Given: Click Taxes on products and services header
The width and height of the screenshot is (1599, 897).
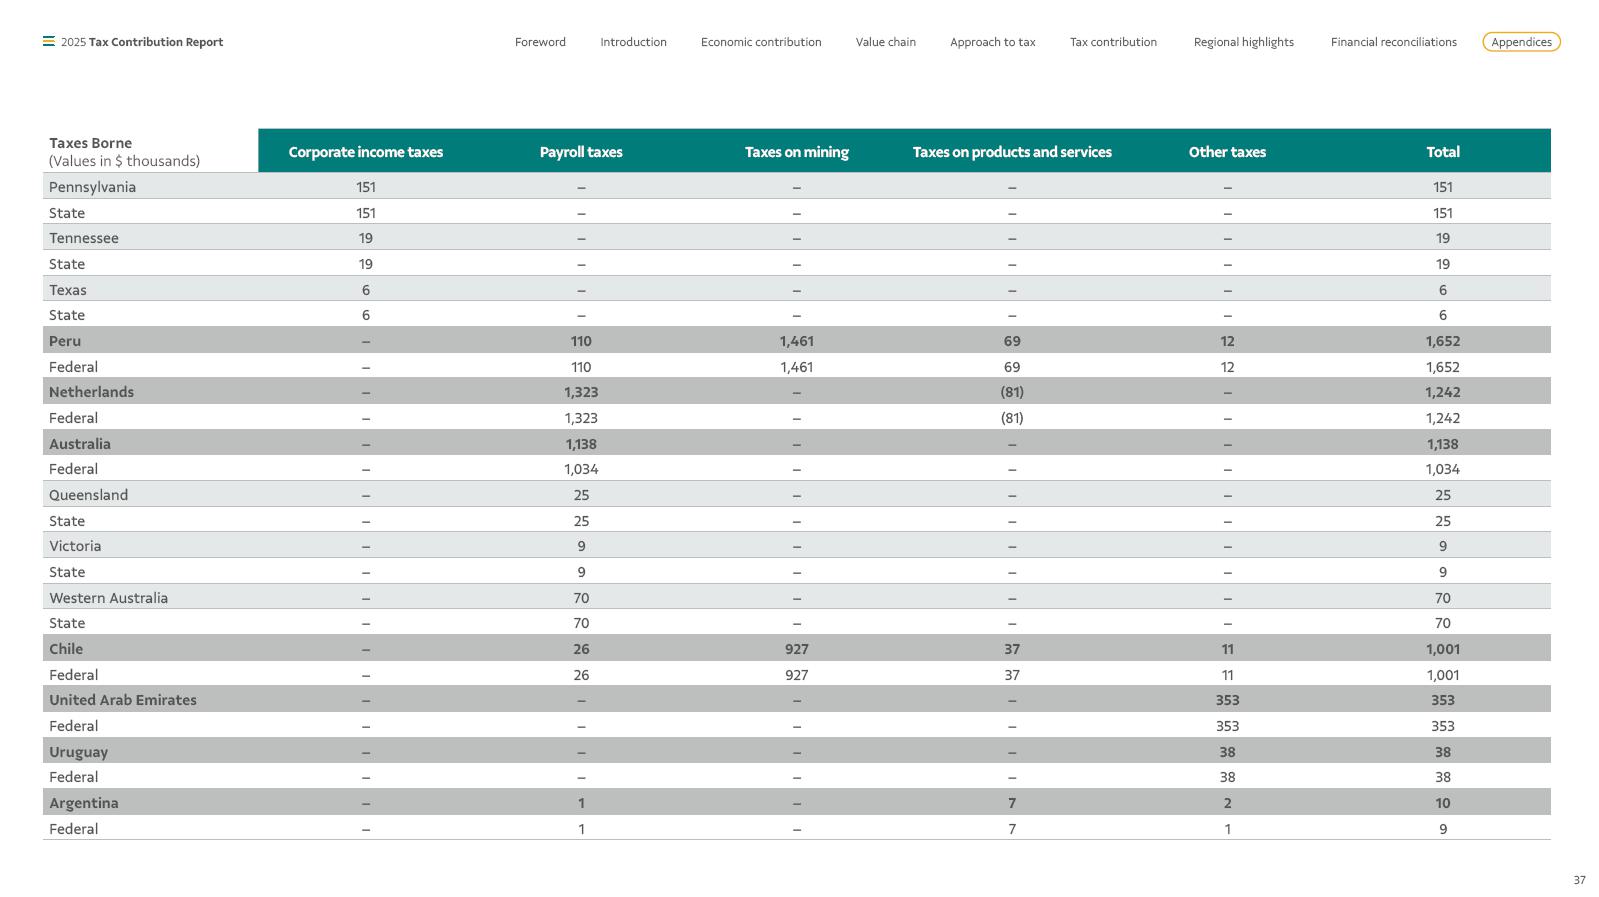Looking at the screenshot, I should (x=1012, y=152).
